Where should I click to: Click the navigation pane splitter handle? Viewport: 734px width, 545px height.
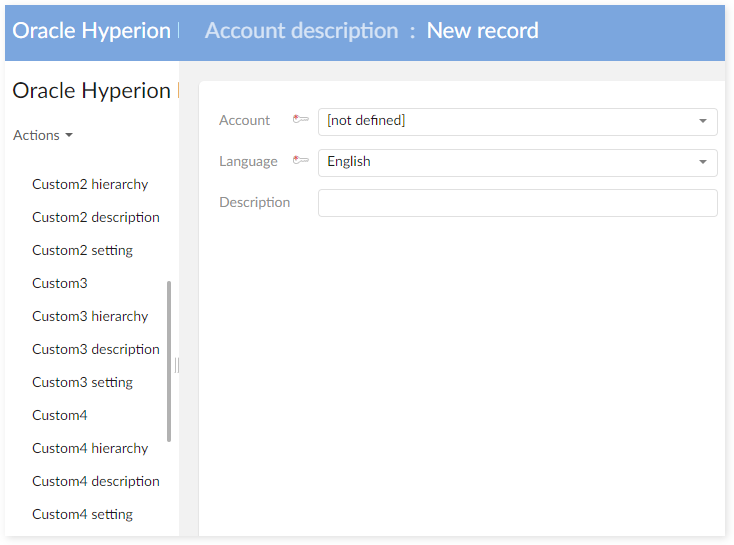tap(177, 365)
